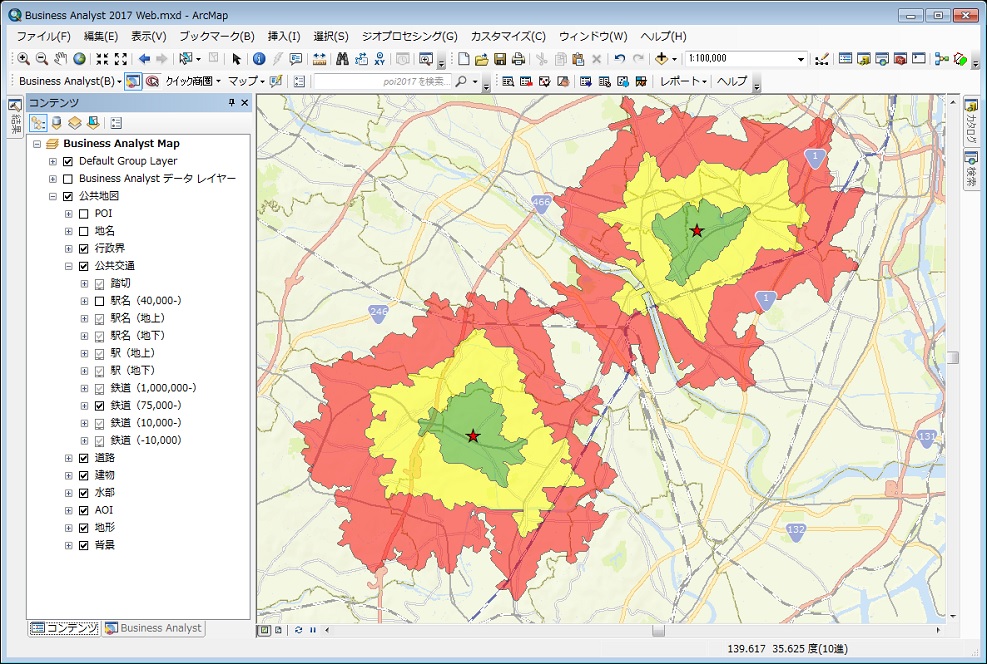
Task: Open Business Analyst(B) dropdown menu
Action: 69,81
